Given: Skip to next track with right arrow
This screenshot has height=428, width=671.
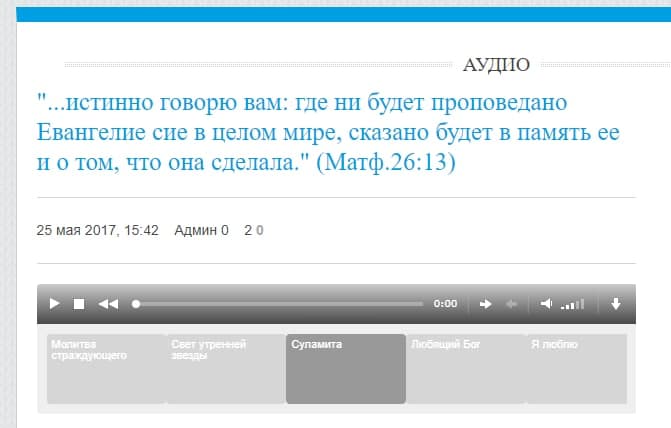Looking at the screenshot, I should 485,304.
